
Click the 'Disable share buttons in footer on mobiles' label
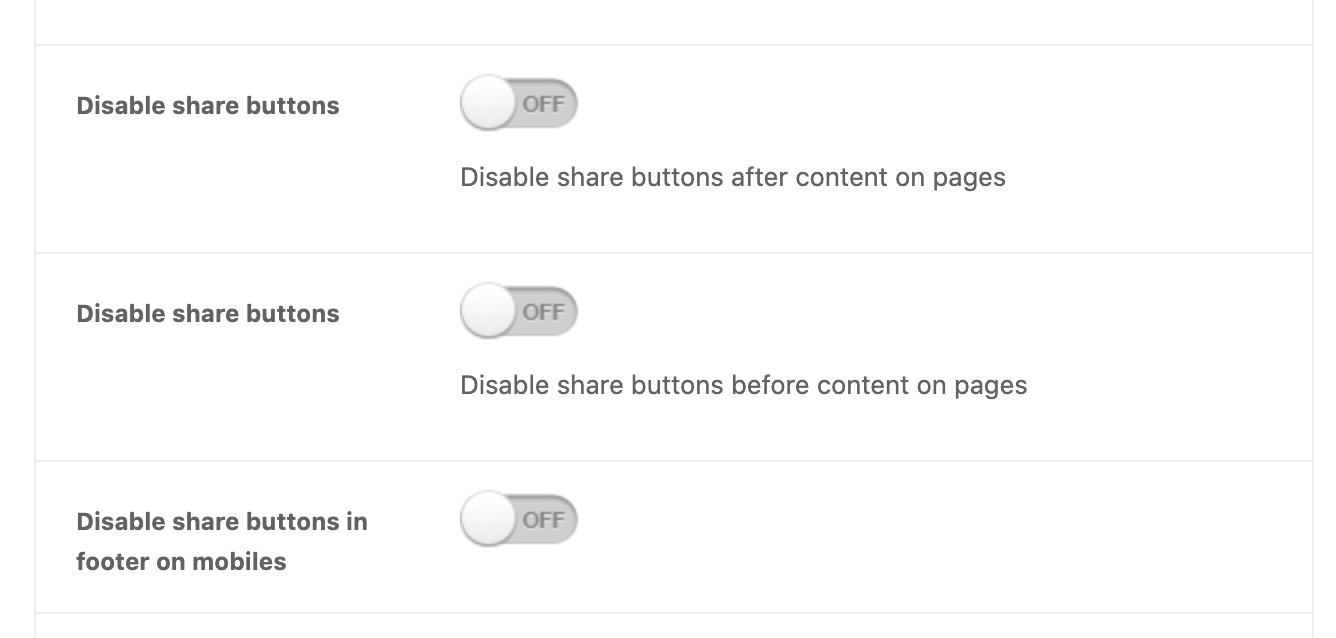pyautogui.click(x=222, y=542)
